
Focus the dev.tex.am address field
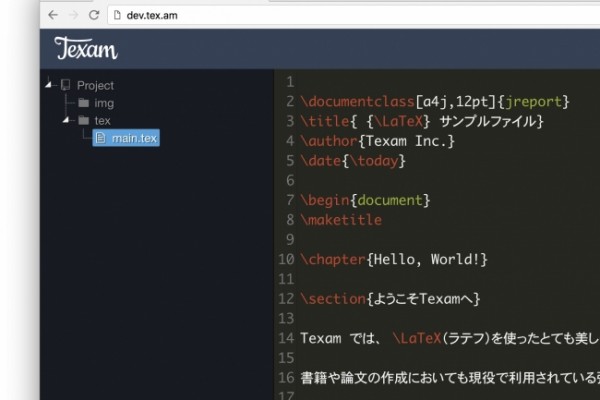[x=354, y=15]
